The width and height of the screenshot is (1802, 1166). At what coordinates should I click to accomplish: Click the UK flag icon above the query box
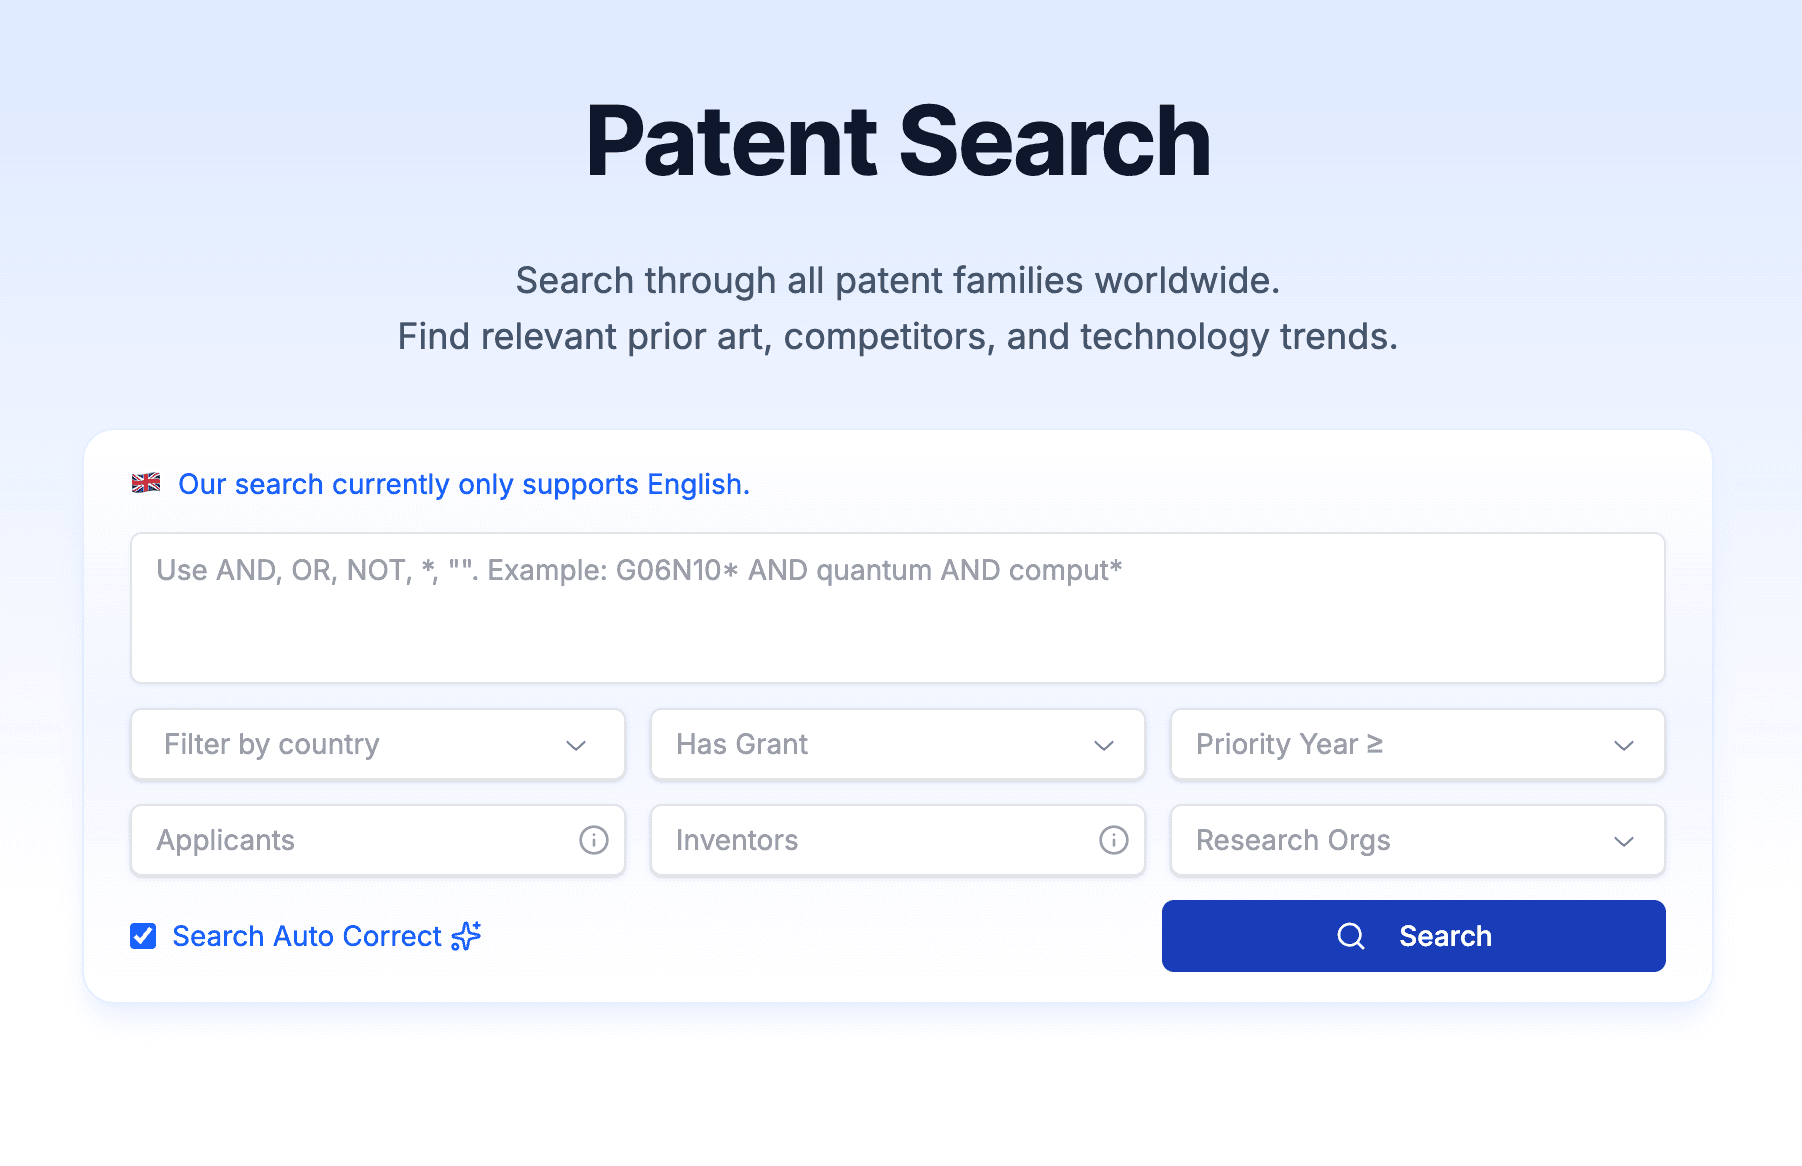coord(146,483)
